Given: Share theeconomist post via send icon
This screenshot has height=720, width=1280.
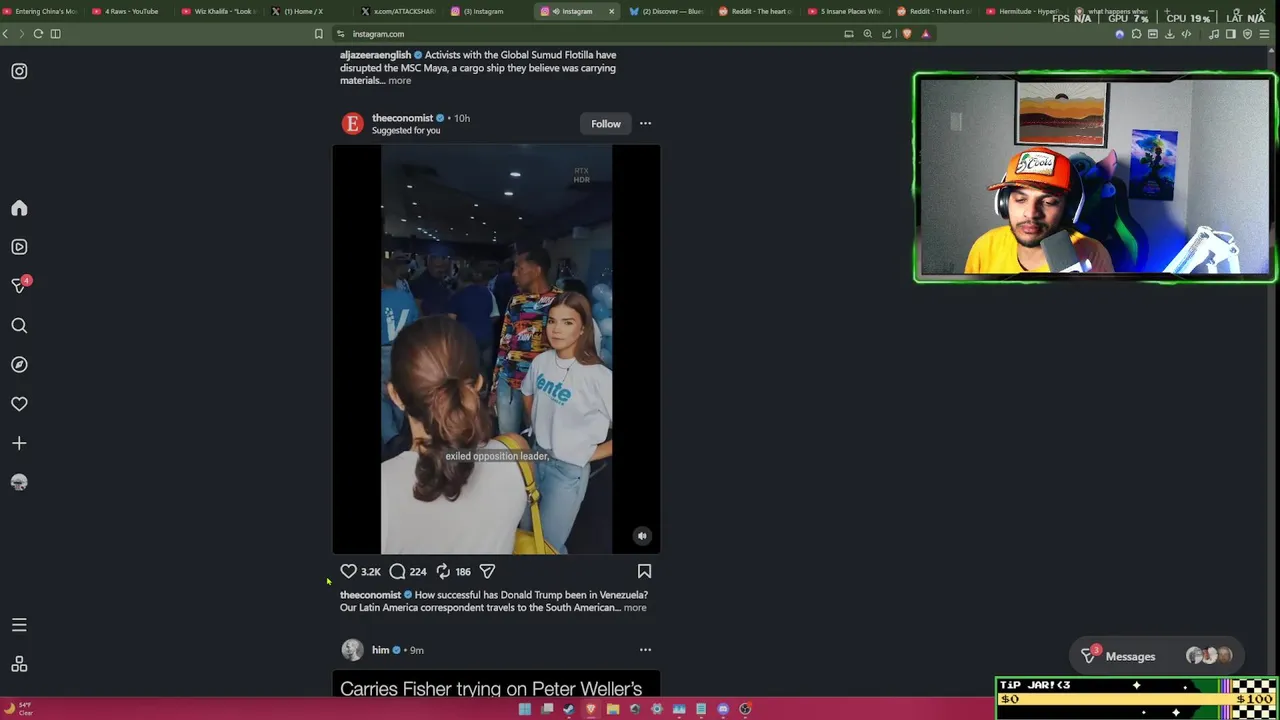Looking at the screenshot, I should click(x=487, y=571).
